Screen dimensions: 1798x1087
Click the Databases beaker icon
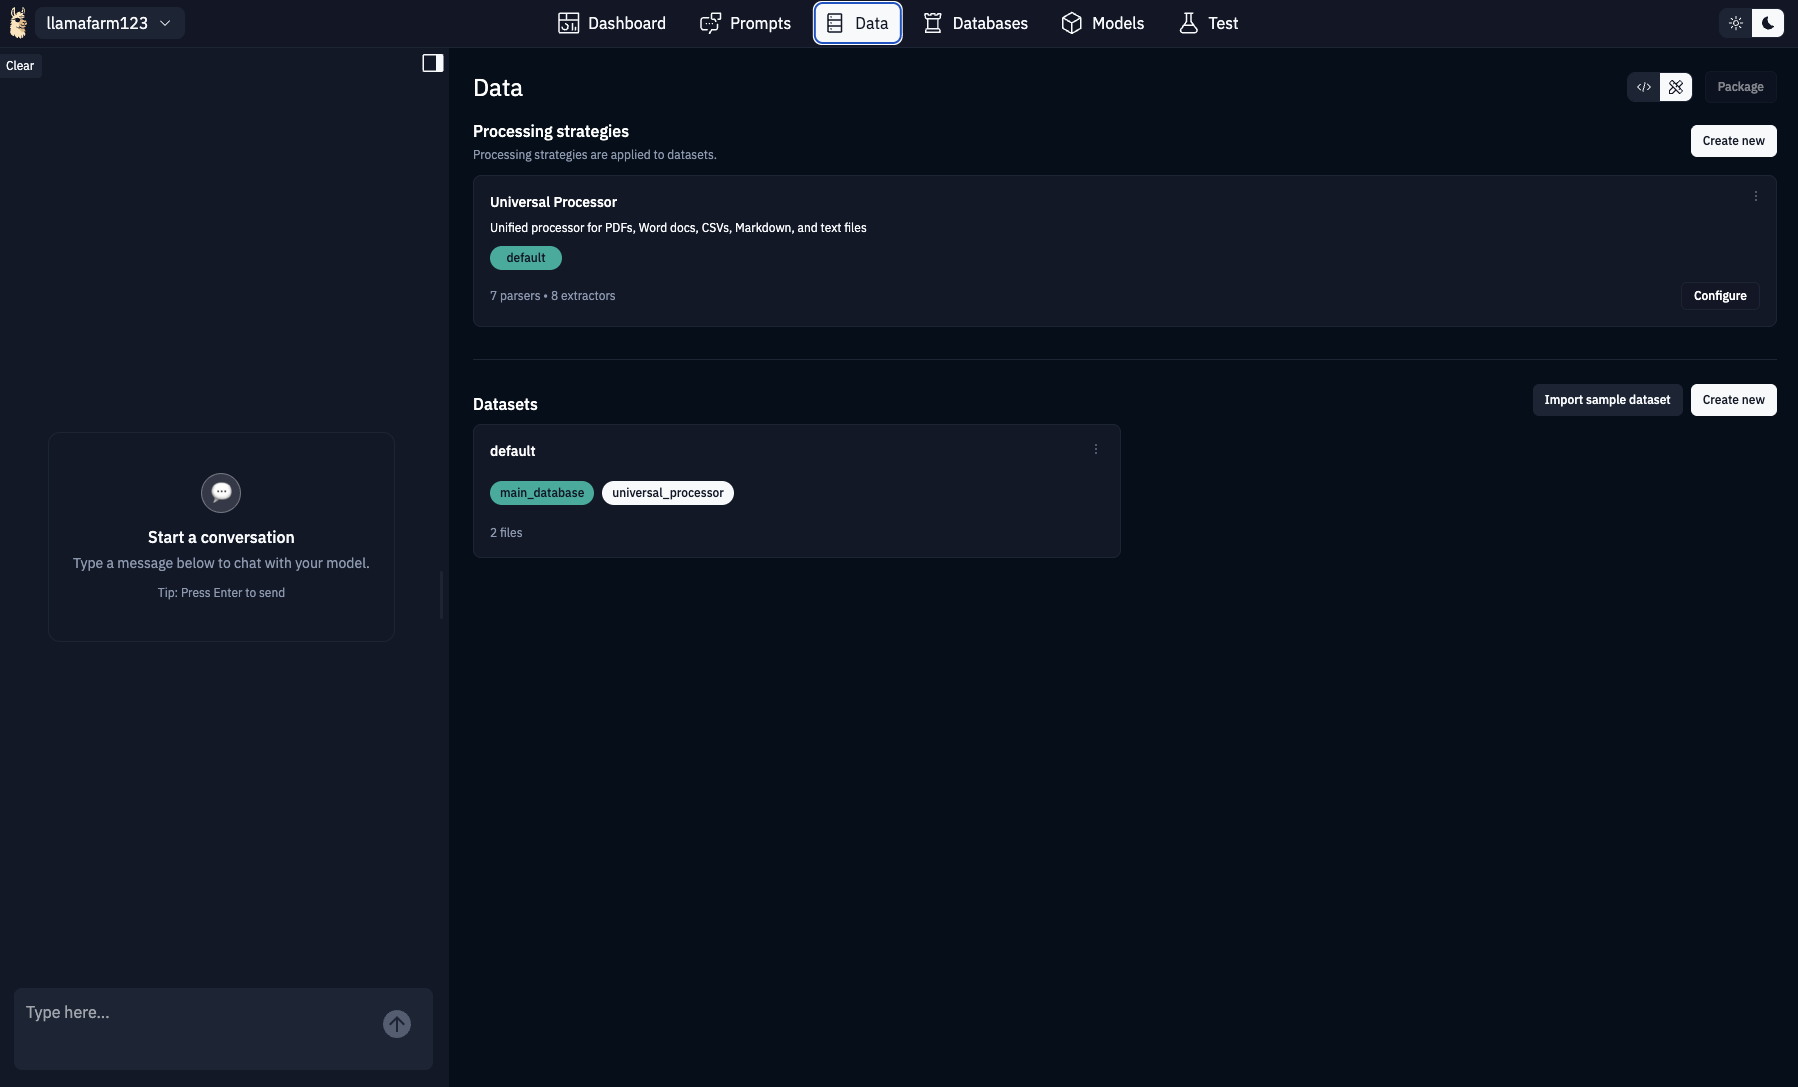[933, 22]
